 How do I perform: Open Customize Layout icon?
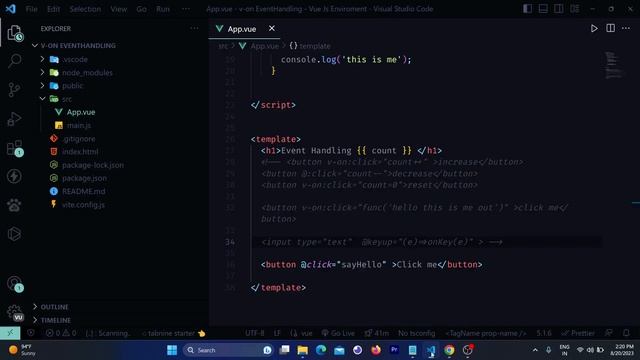(x=574, y=9)
